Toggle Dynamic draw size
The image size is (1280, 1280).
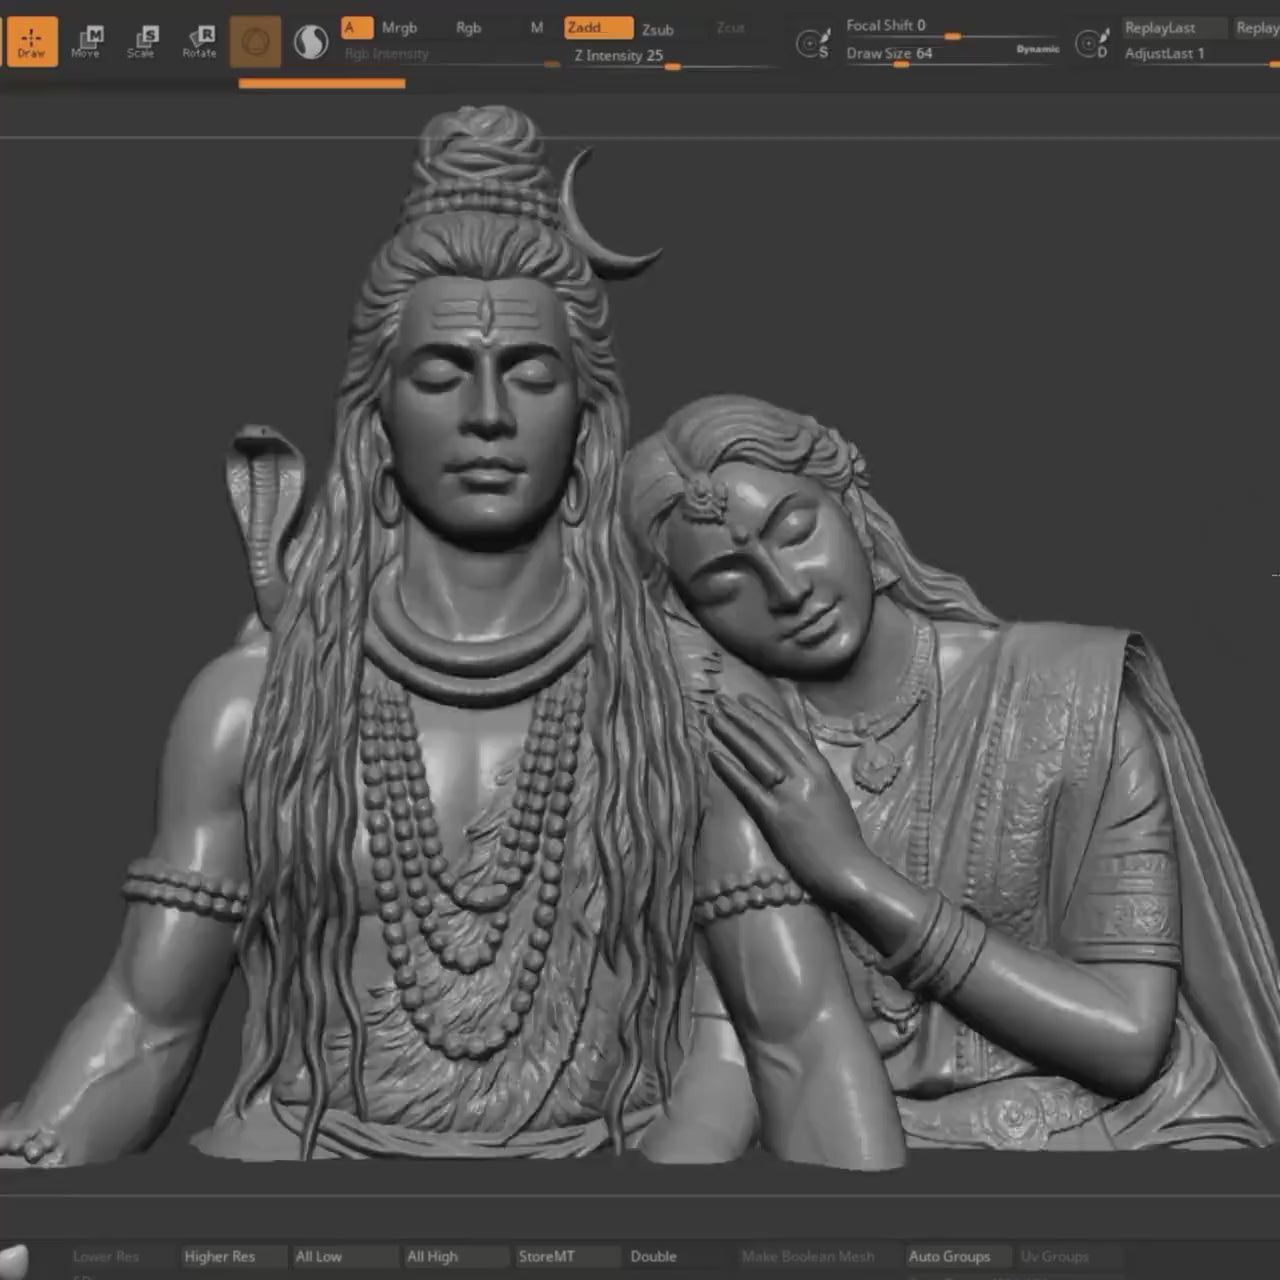click(1037, 48)
